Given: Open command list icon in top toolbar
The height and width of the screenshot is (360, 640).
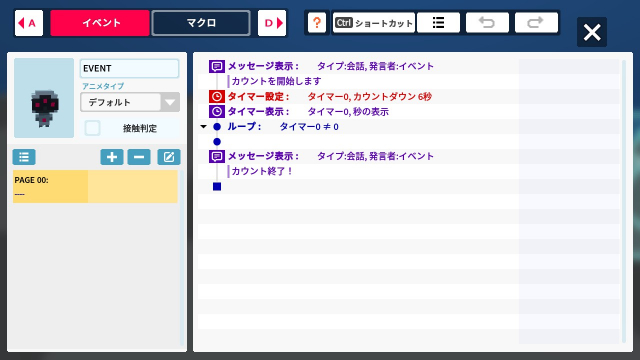Looking at the screenshot, I should pos(438,22).
